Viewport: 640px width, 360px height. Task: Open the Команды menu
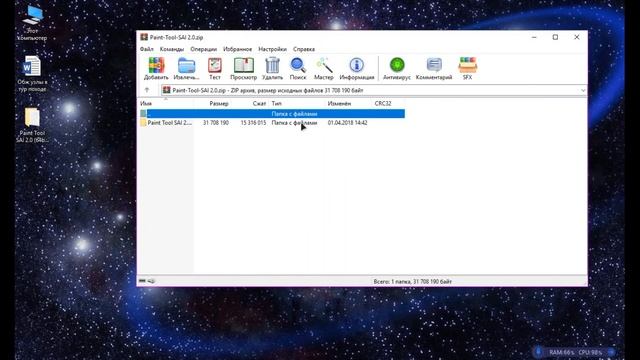pyautogui.click(x=172, y=49)
